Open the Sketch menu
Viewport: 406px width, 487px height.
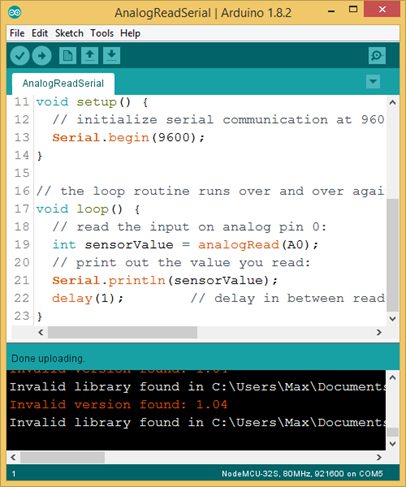(x=69, y=33)
